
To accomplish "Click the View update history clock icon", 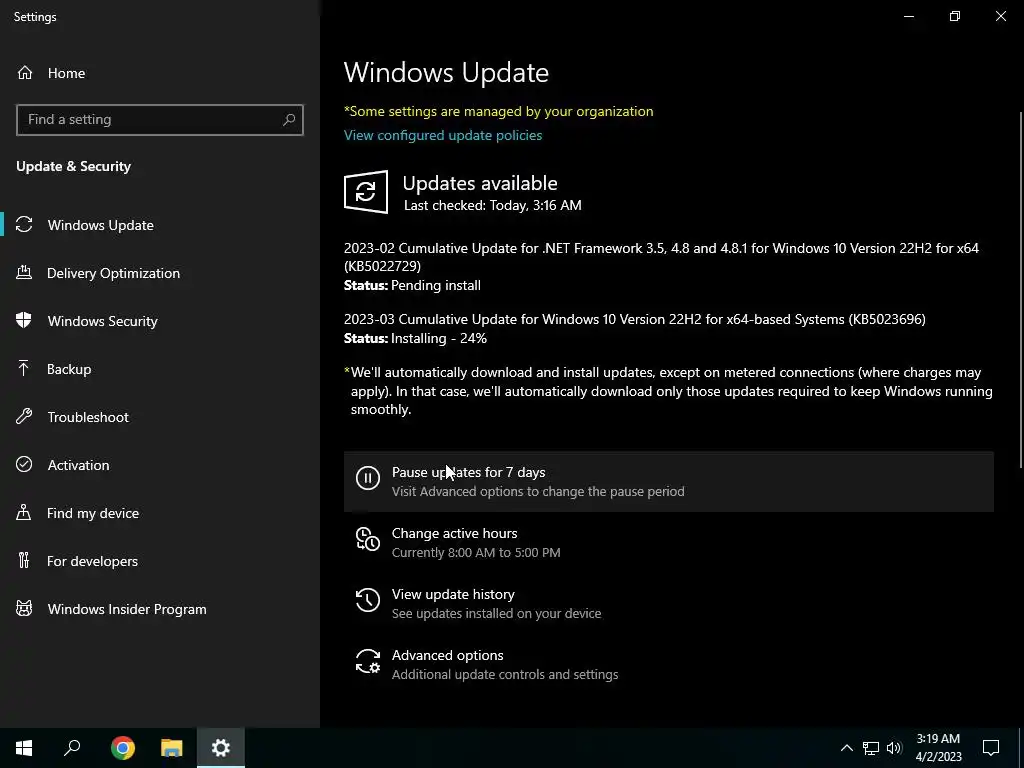I will coord(368,600).
